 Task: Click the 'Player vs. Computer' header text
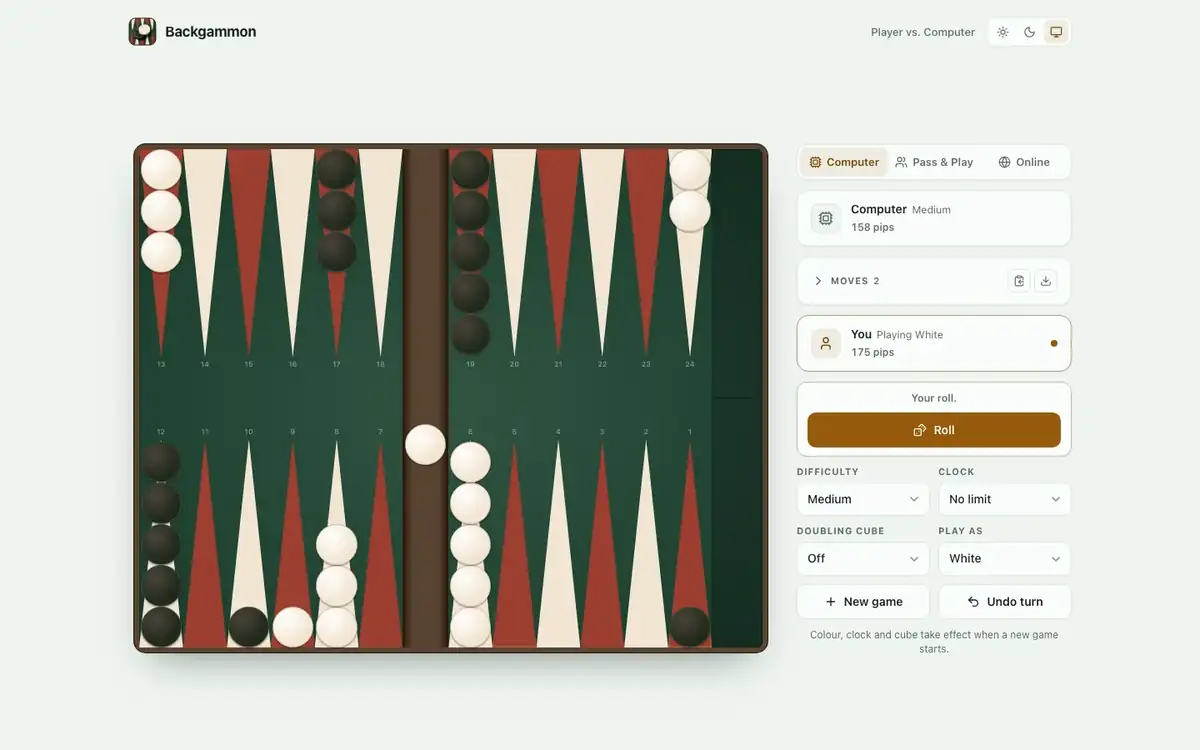[x=923, y=32]
